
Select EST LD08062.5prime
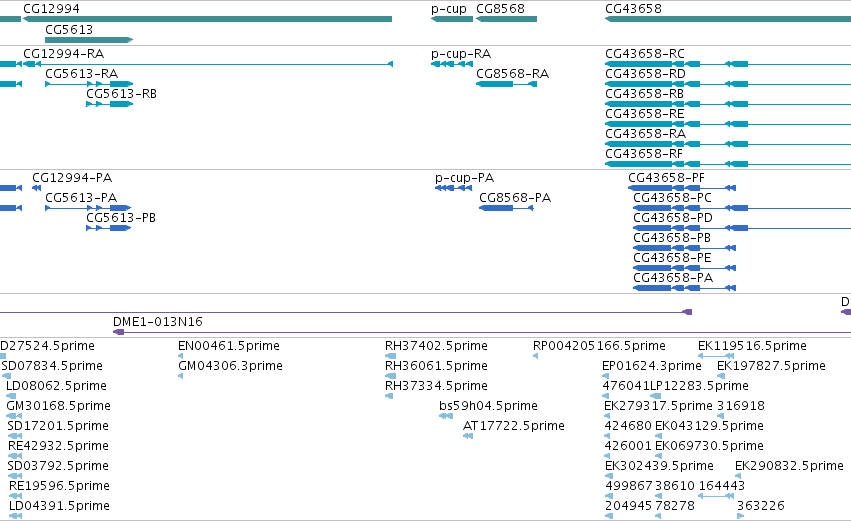click(56, 386)
